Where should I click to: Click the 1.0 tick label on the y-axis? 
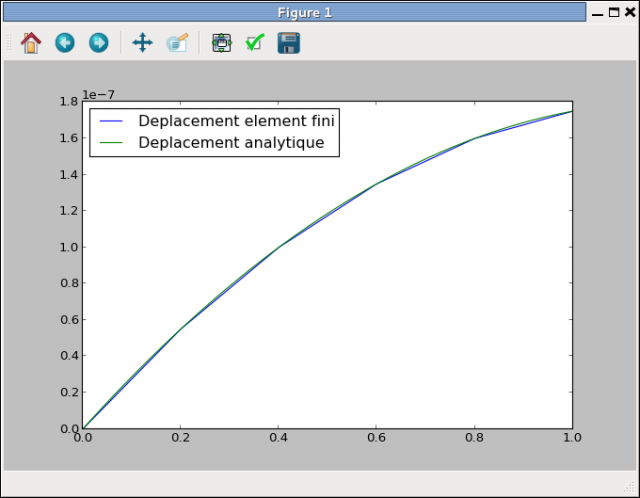[x=68, y=247]
